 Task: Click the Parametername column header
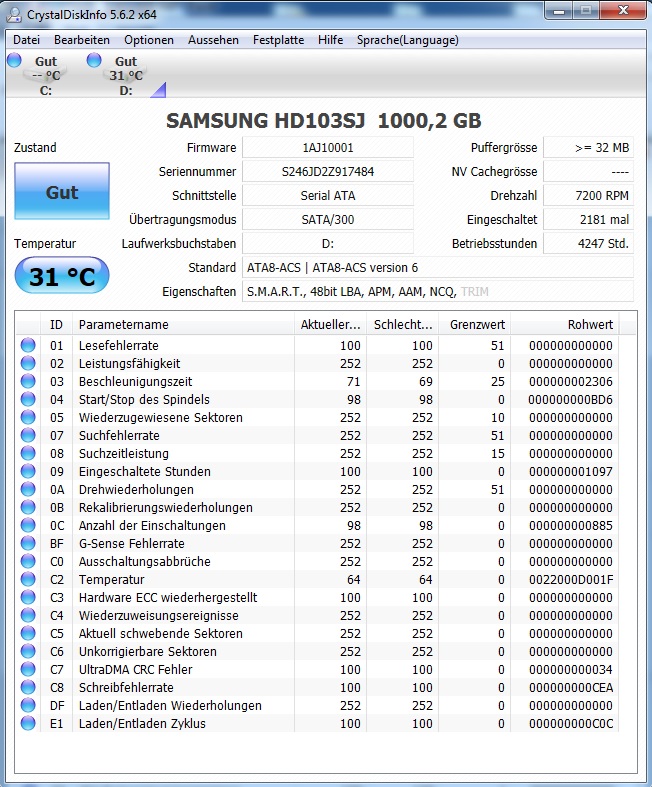click(x=183, y=325)
